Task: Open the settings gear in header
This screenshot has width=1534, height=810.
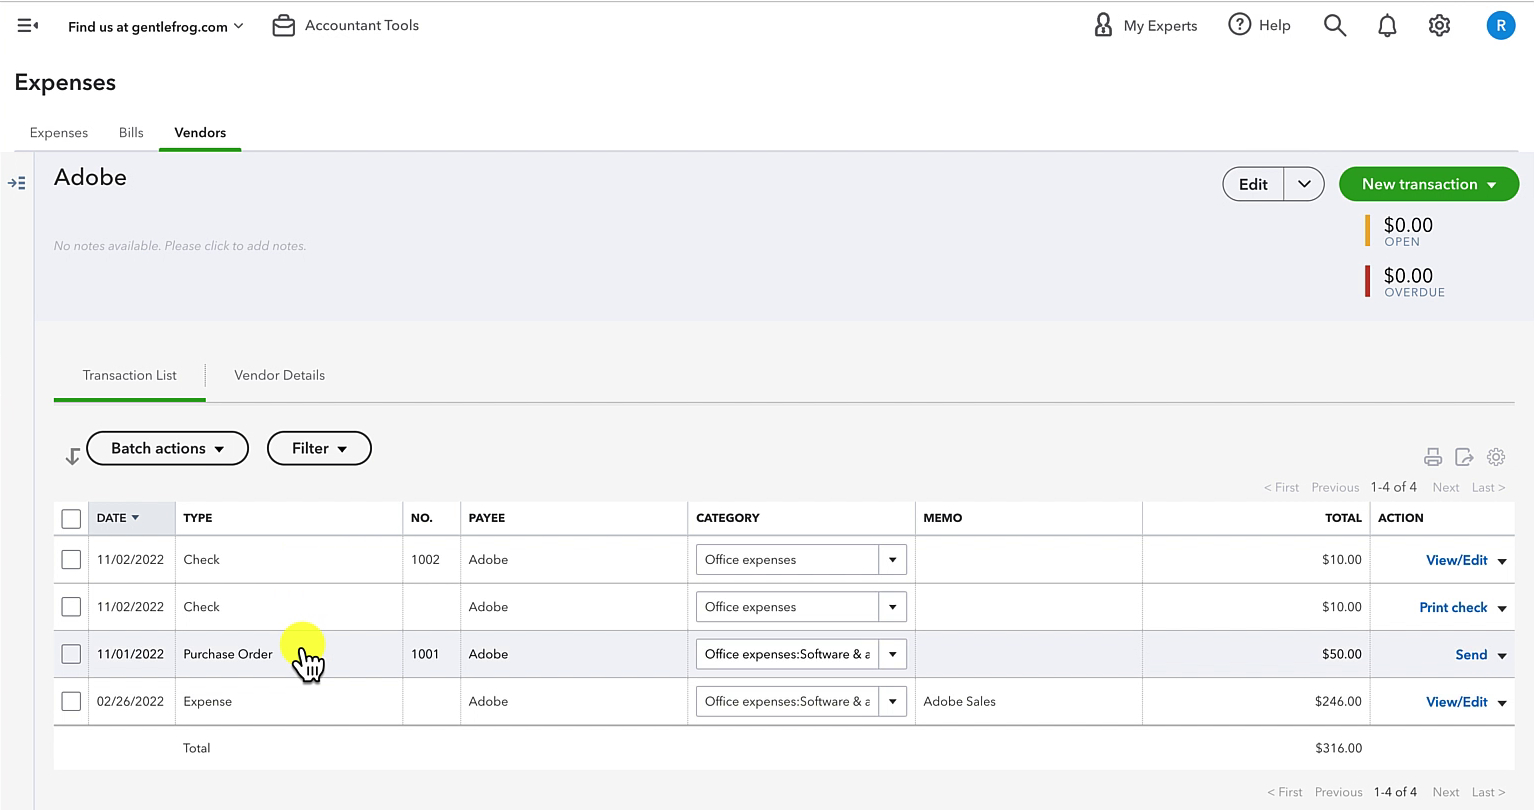Action: (x=1439, y=25)
